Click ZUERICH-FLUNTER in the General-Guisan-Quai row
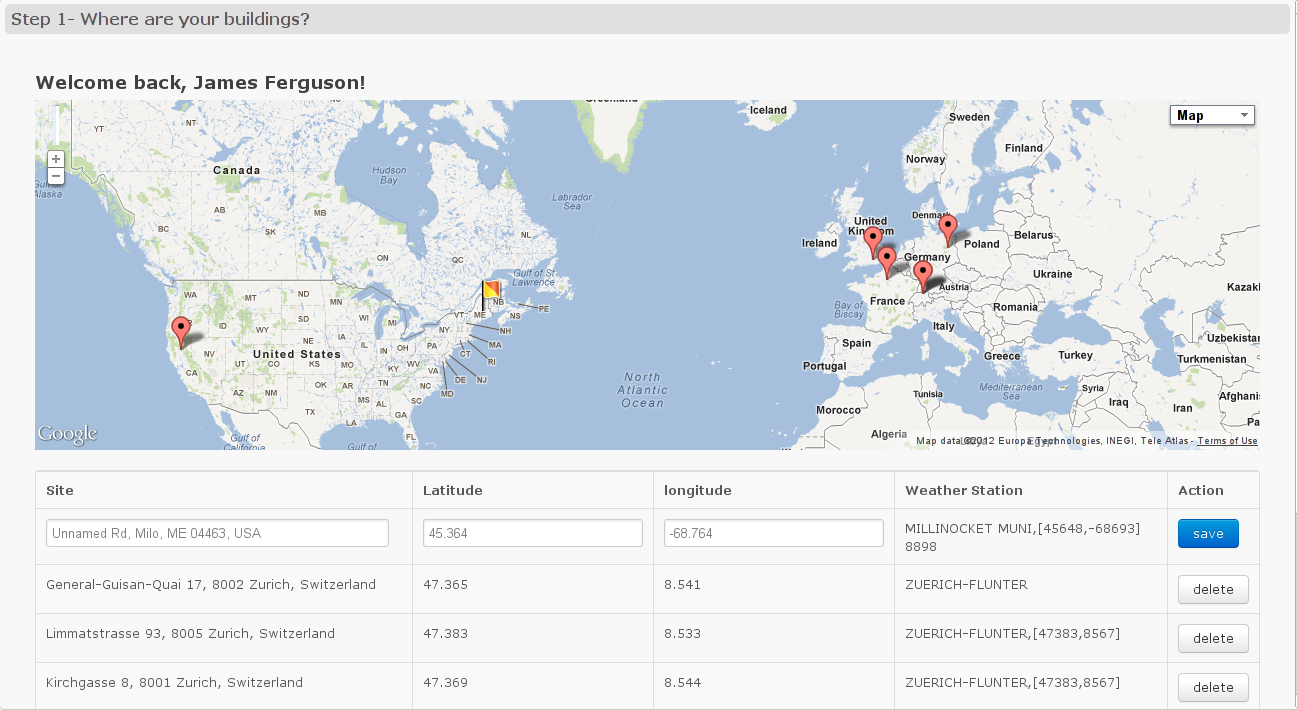This screenshot has height=710, width=1297. 966,584
